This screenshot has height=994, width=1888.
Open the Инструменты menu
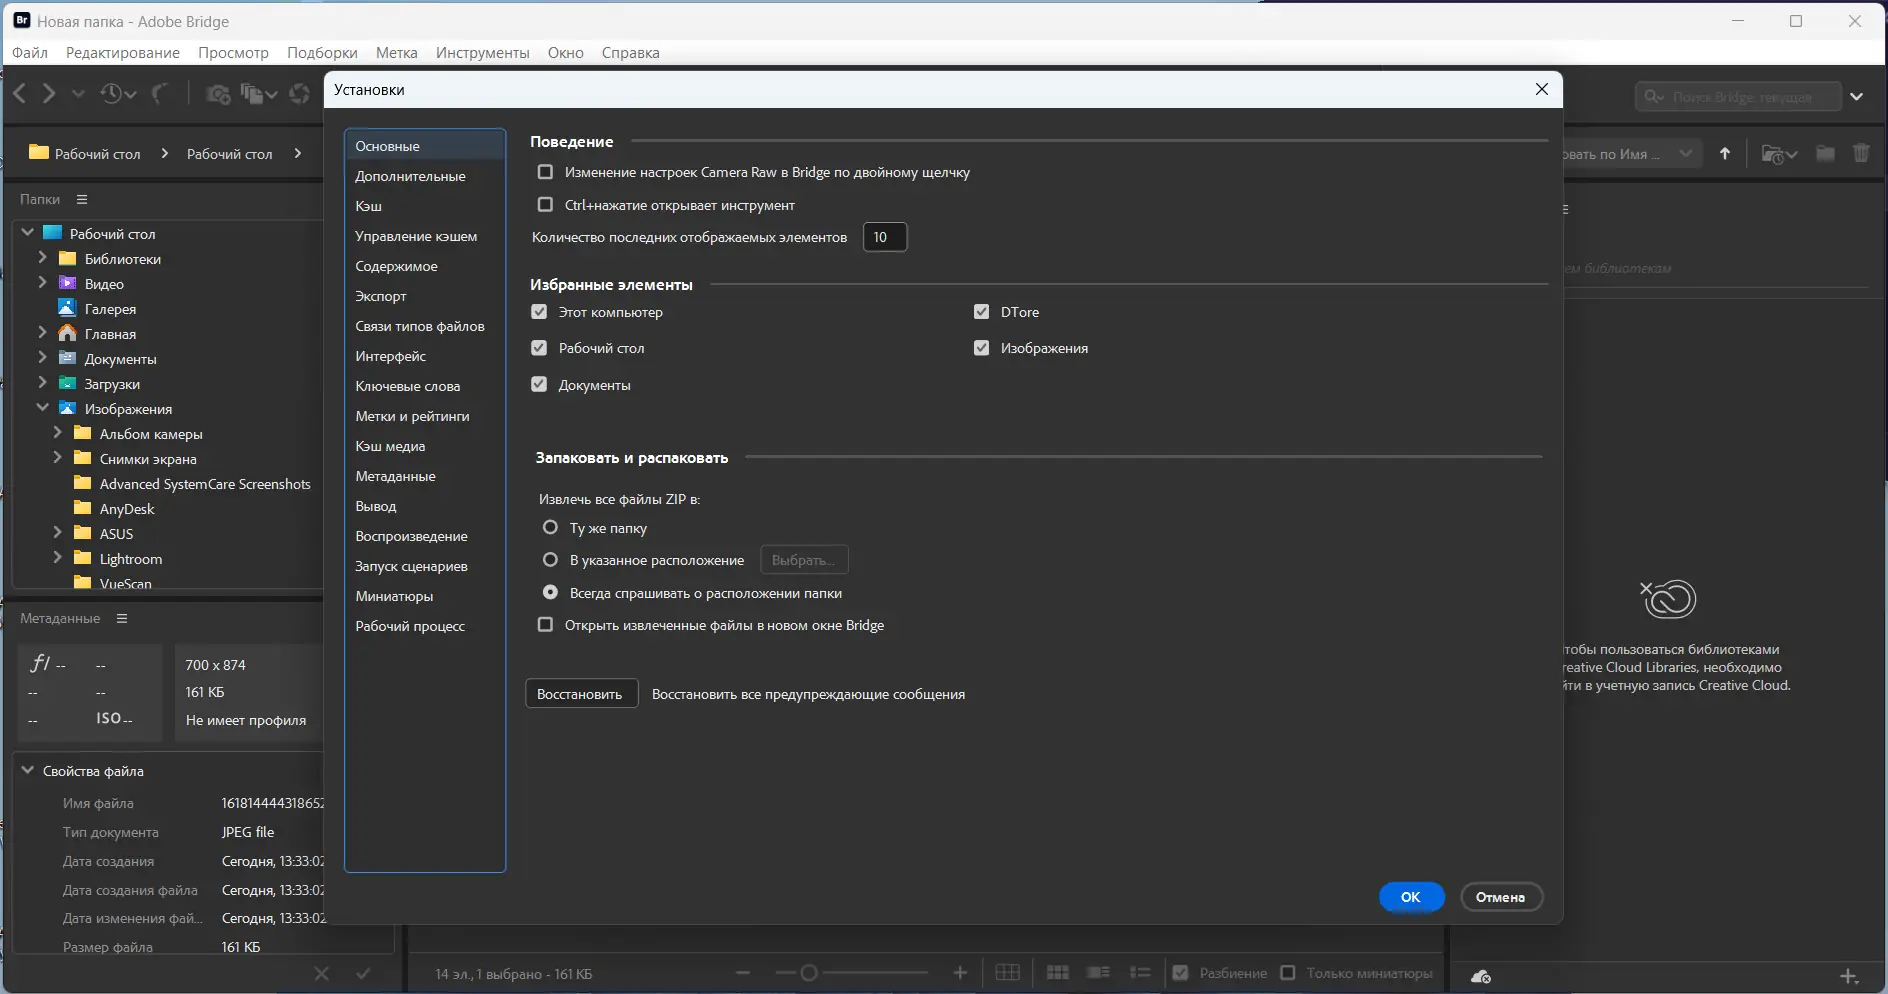pyautogui.click(x=482, y=53)
